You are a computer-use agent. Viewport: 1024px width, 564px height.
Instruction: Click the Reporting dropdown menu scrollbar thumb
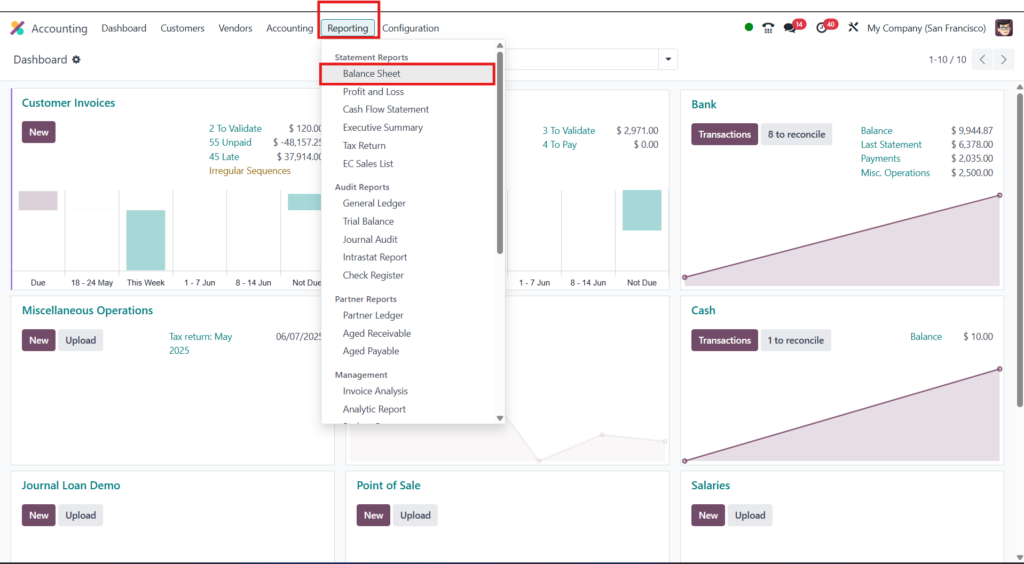coord(500,152)
